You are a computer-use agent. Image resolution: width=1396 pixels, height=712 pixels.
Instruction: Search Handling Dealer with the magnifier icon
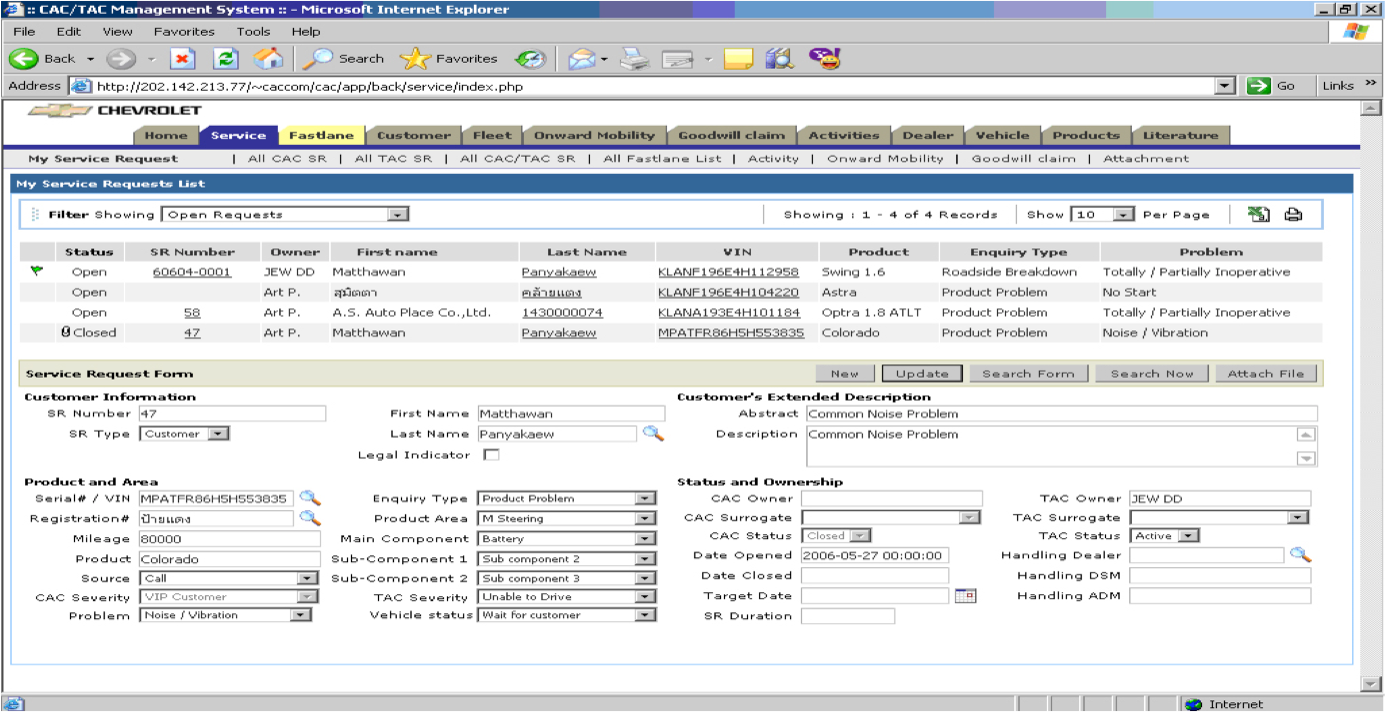(x=1299, y=555)
